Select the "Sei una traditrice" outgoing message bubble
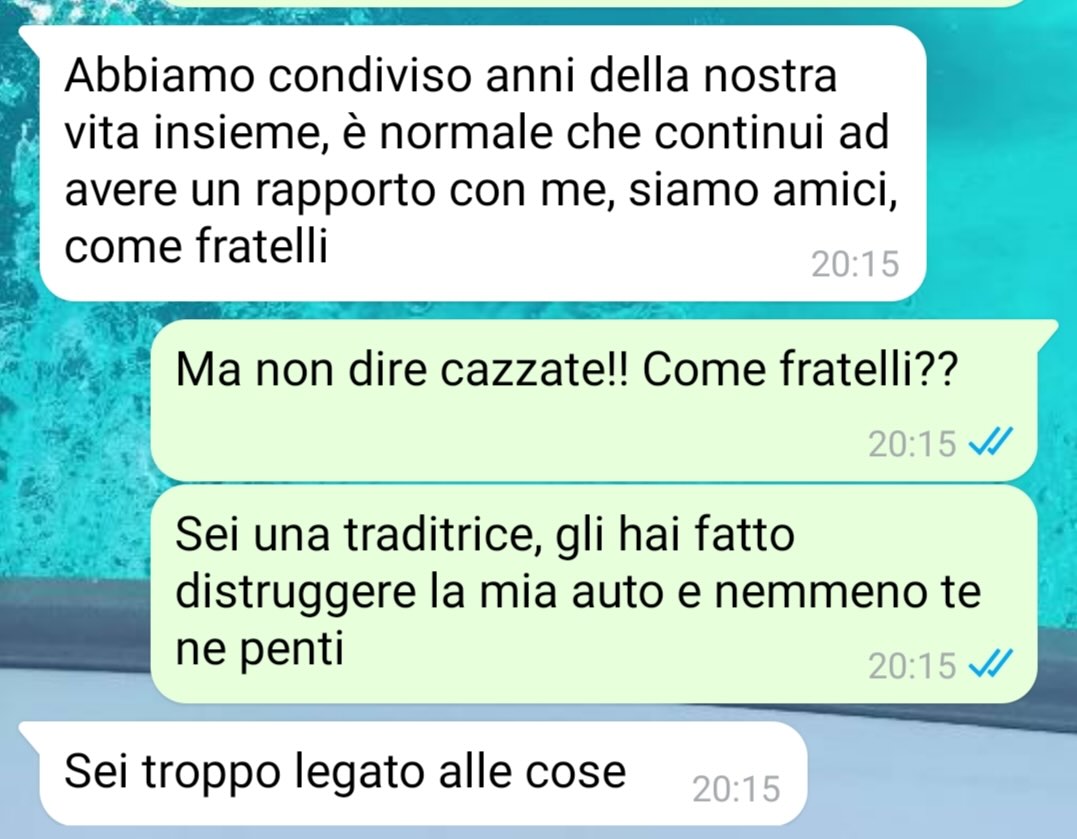Screen dimensions: 1077x839 (593, 594)
